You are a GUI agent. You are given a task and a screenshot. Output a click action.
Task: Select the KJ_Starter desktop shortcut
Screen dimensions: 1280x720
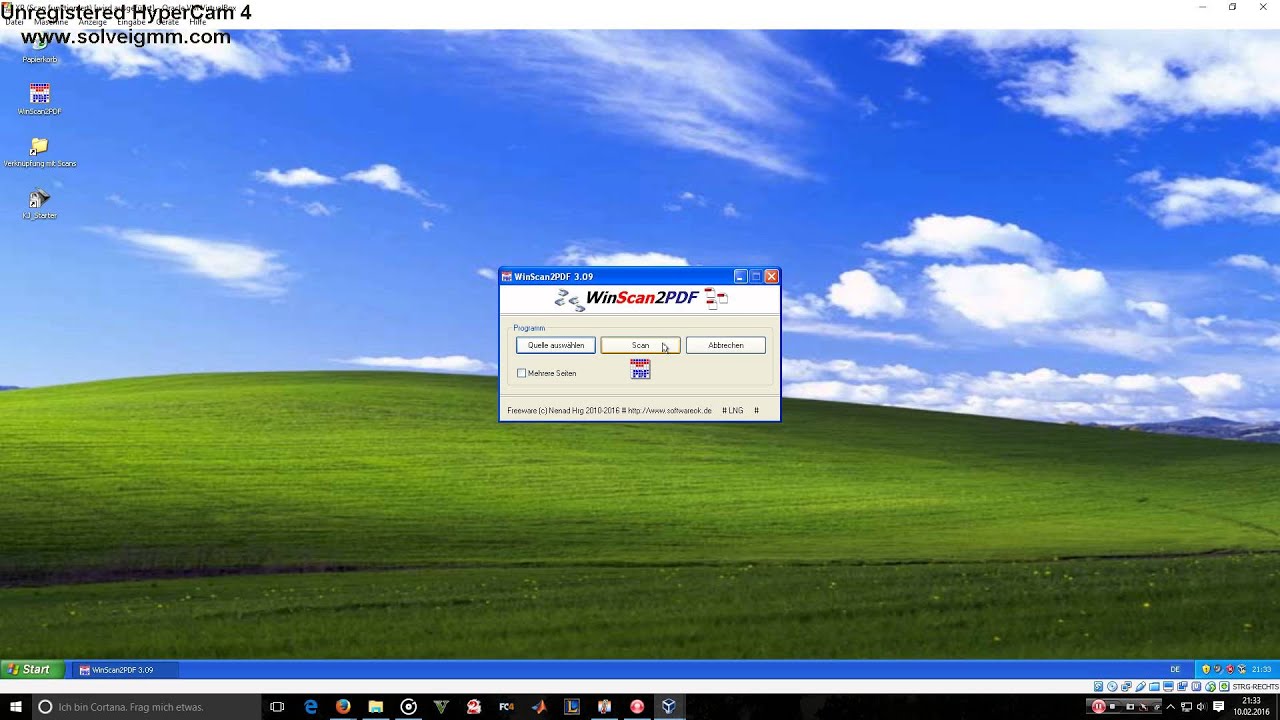pos(40,204)
